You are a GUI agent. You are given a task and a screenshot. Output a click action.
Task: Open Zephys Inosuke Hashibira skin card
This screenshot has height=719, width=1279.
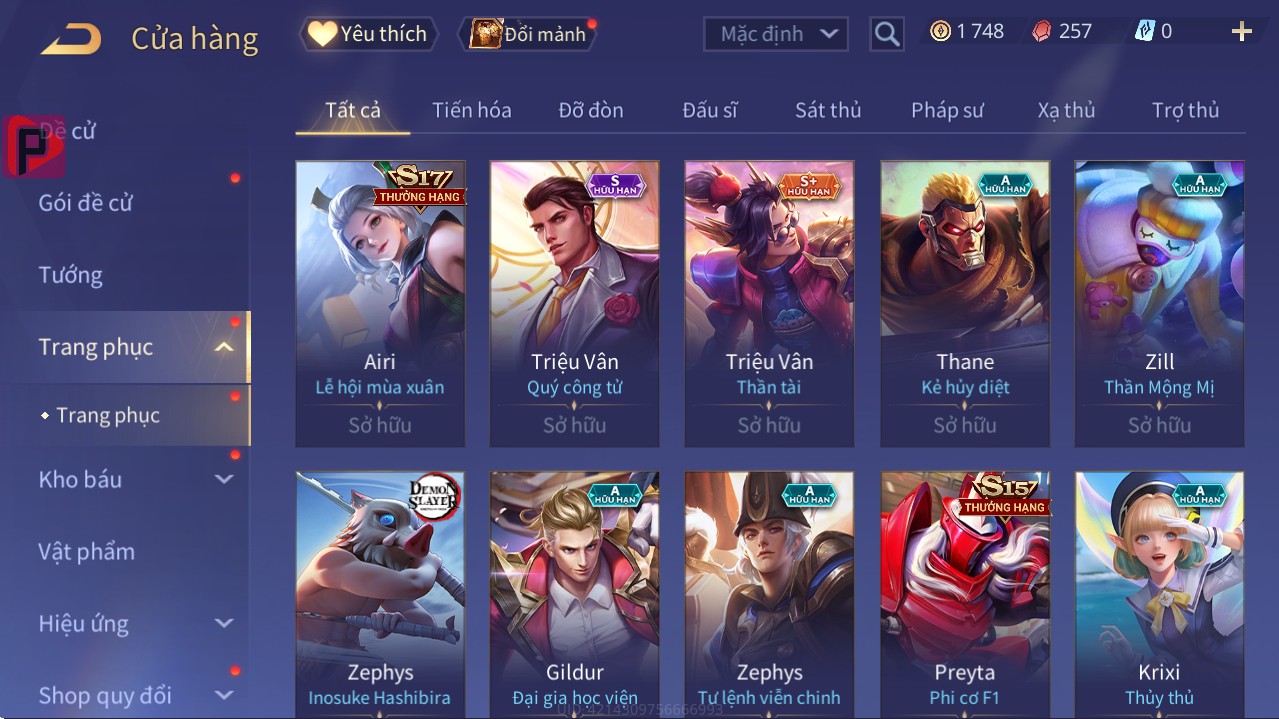(380, 594)
